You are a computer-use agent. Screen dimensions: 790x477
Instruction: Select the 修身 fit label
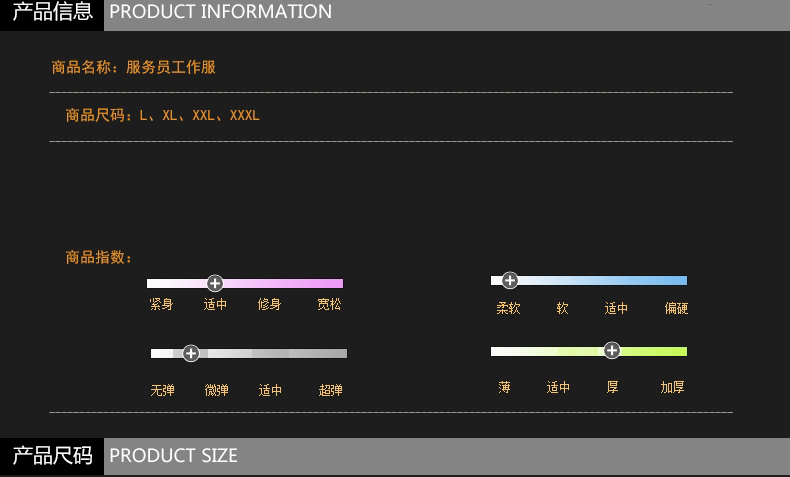[x=269, y=304]
